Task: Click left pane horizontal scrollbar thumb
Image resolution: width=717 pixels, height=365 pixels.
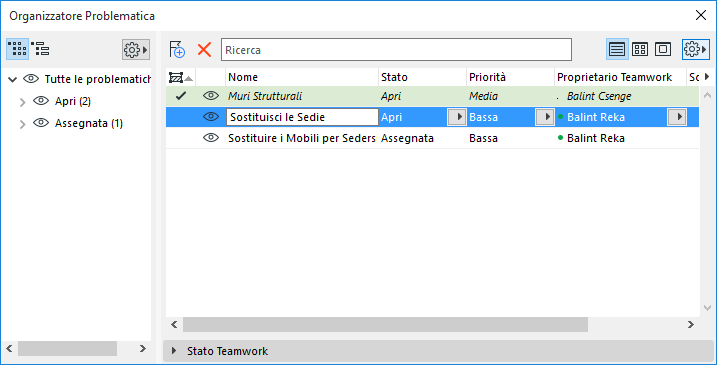Action: (67, 349)
